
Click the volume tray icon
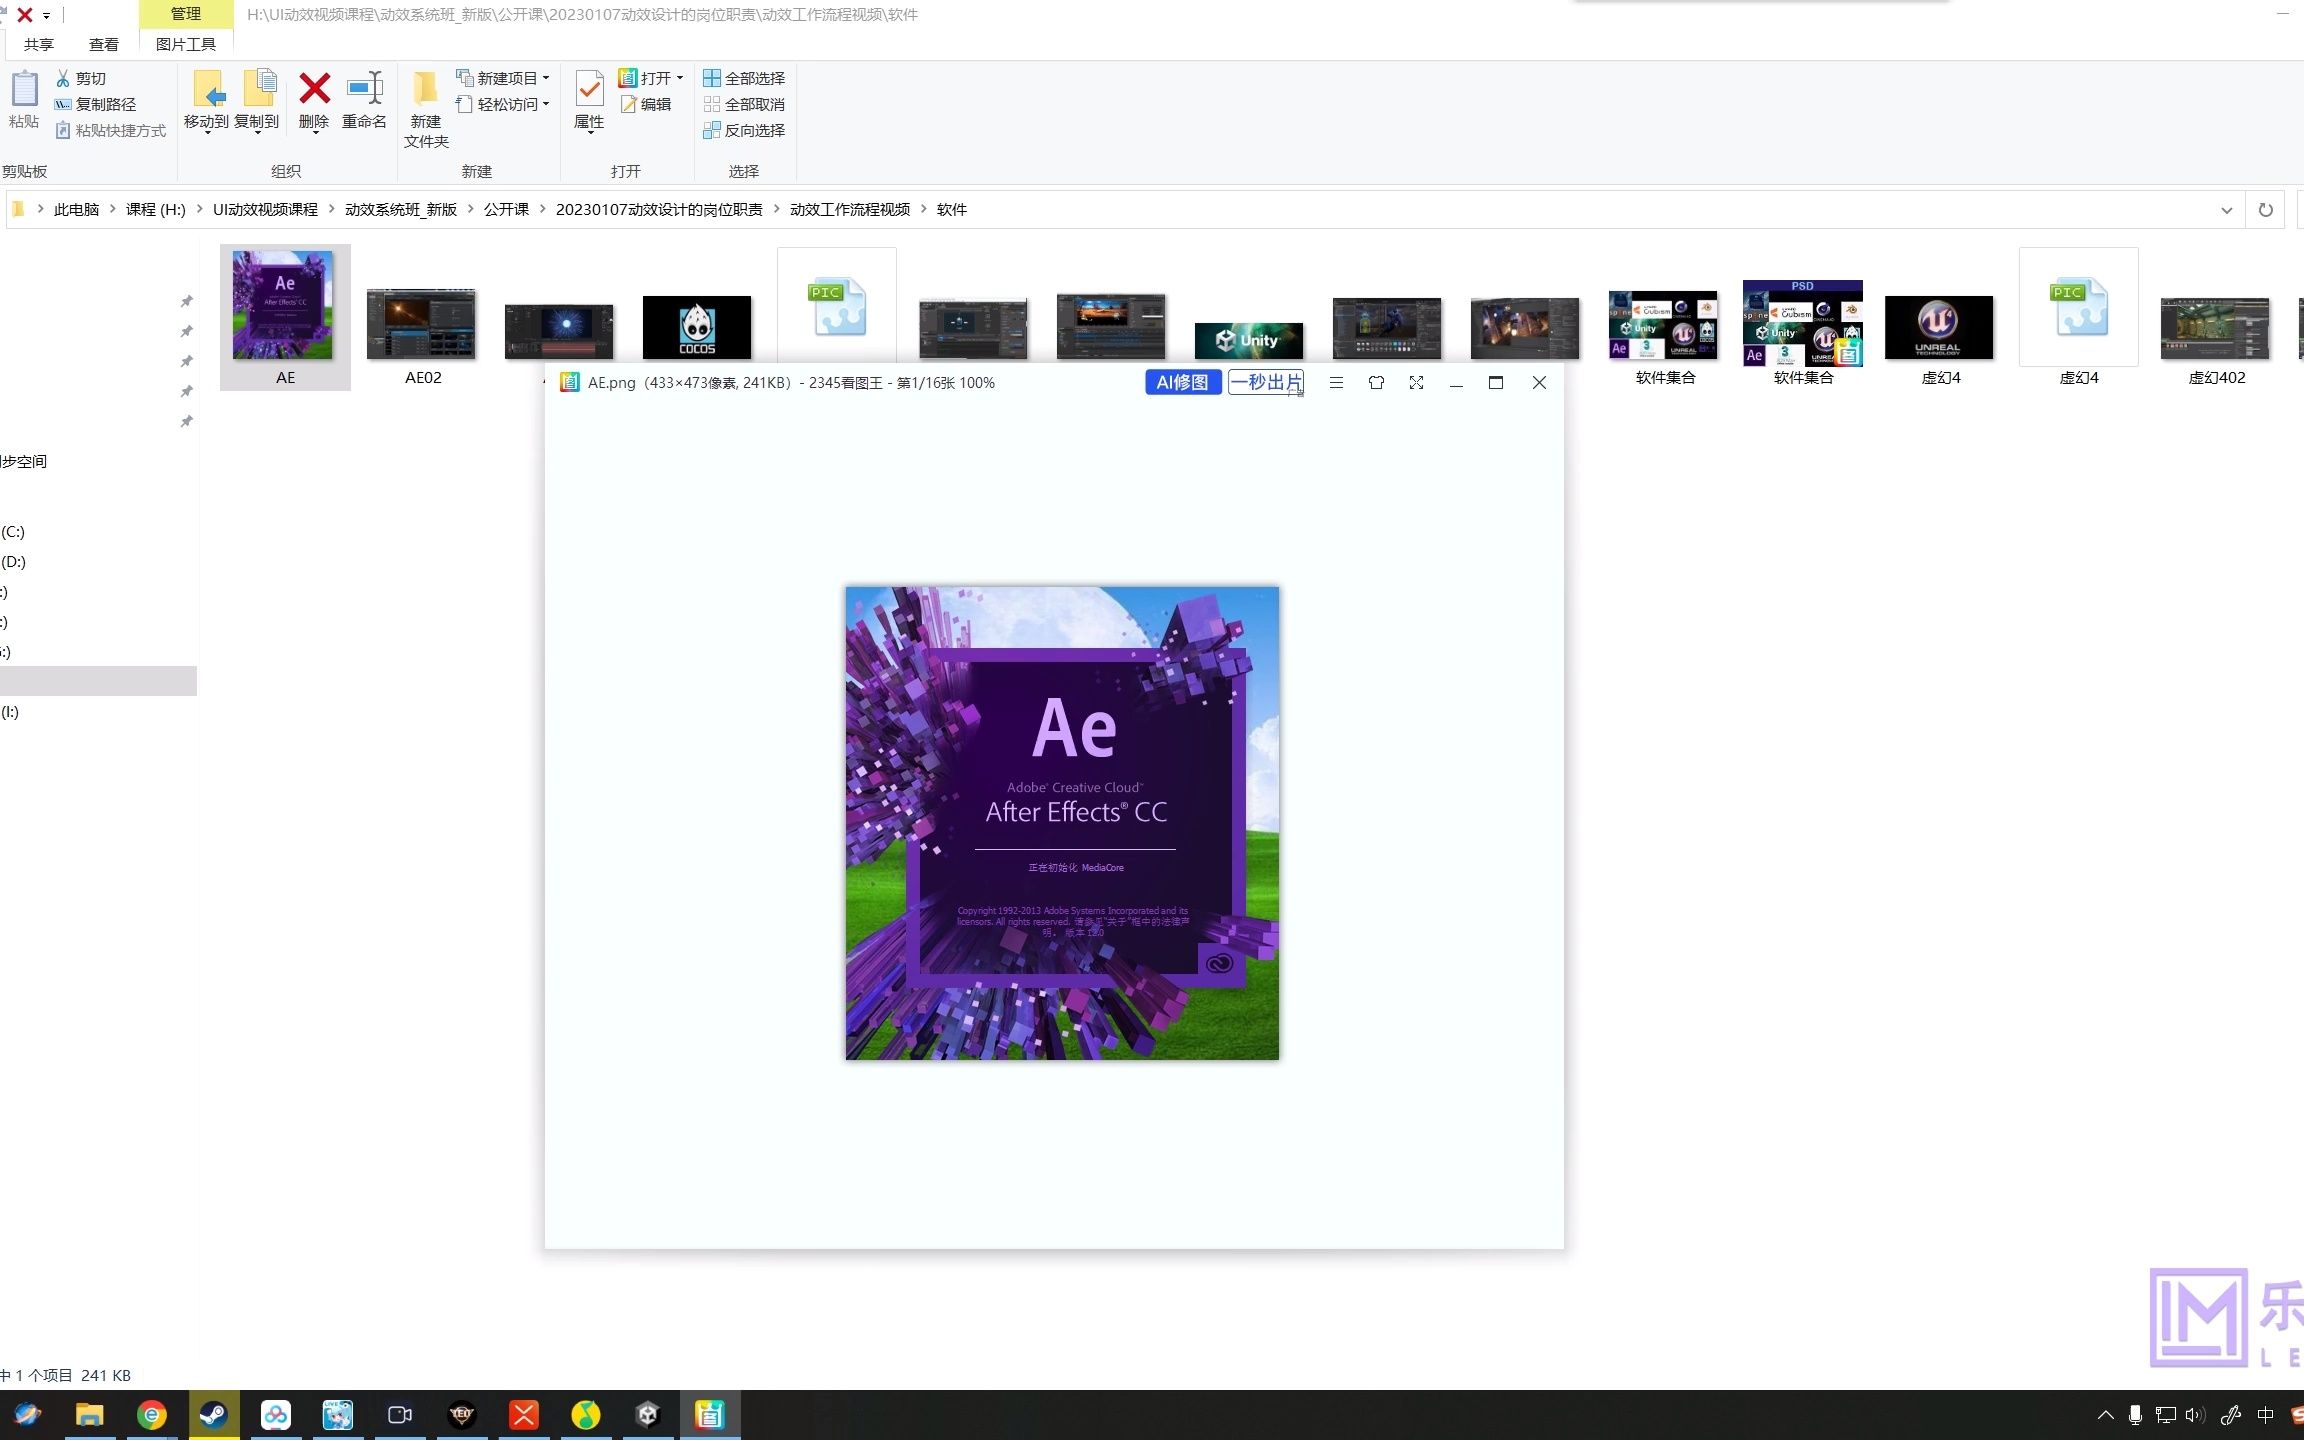click(x=2195, y=1415)
